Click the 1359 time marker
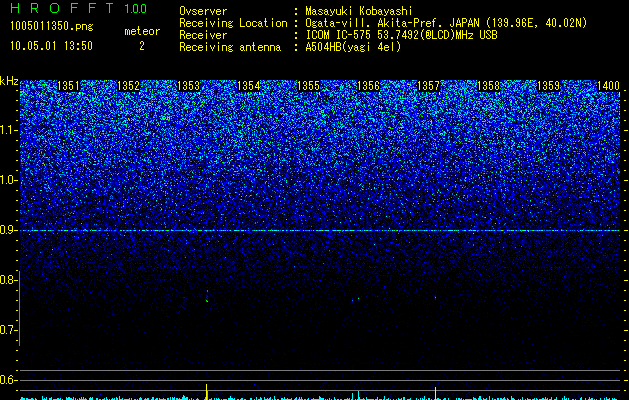The height and width of the screenshot is (400, 629). [x=548, y=86]
